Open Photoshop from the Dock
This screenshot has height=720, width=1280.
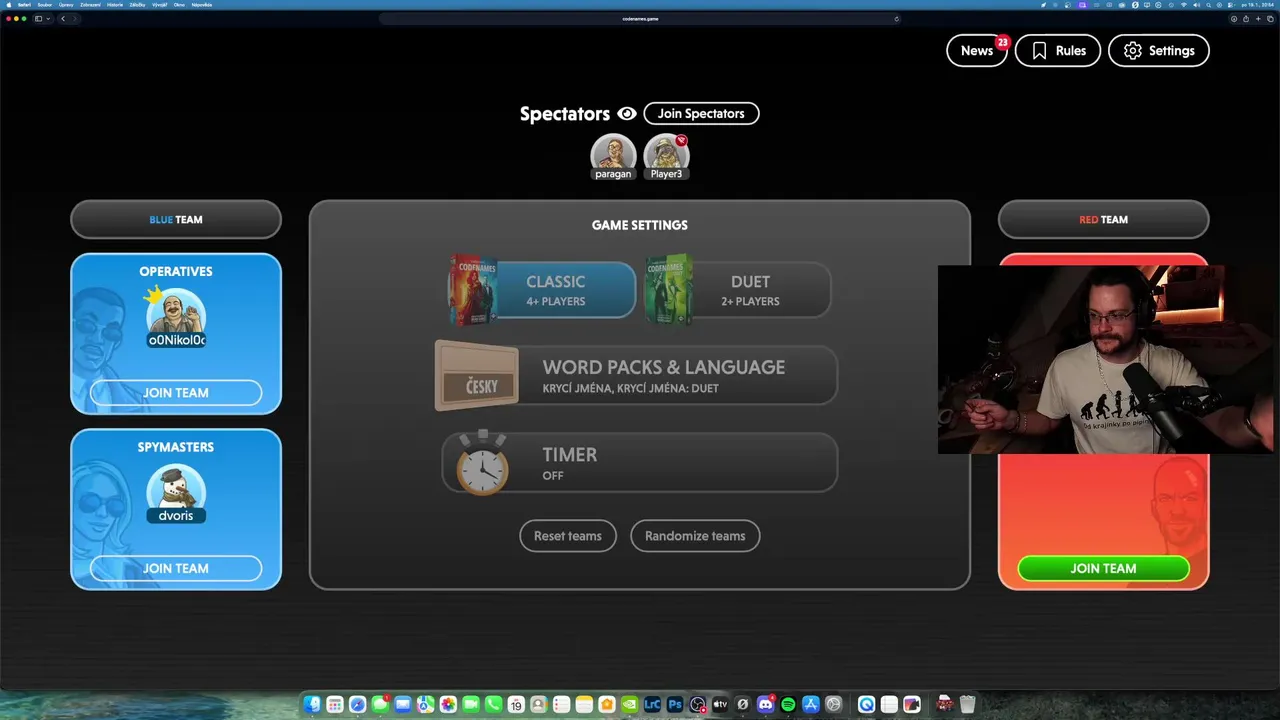click(x=675, y=704)
